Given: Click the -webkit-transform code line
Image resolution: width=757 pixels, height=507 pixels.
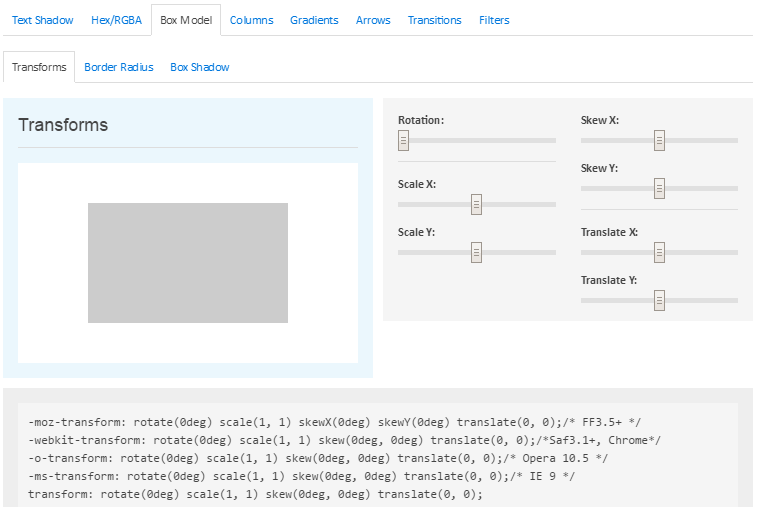Looking at the screenshot, I should pyautogui.click(x=344, y=440).
